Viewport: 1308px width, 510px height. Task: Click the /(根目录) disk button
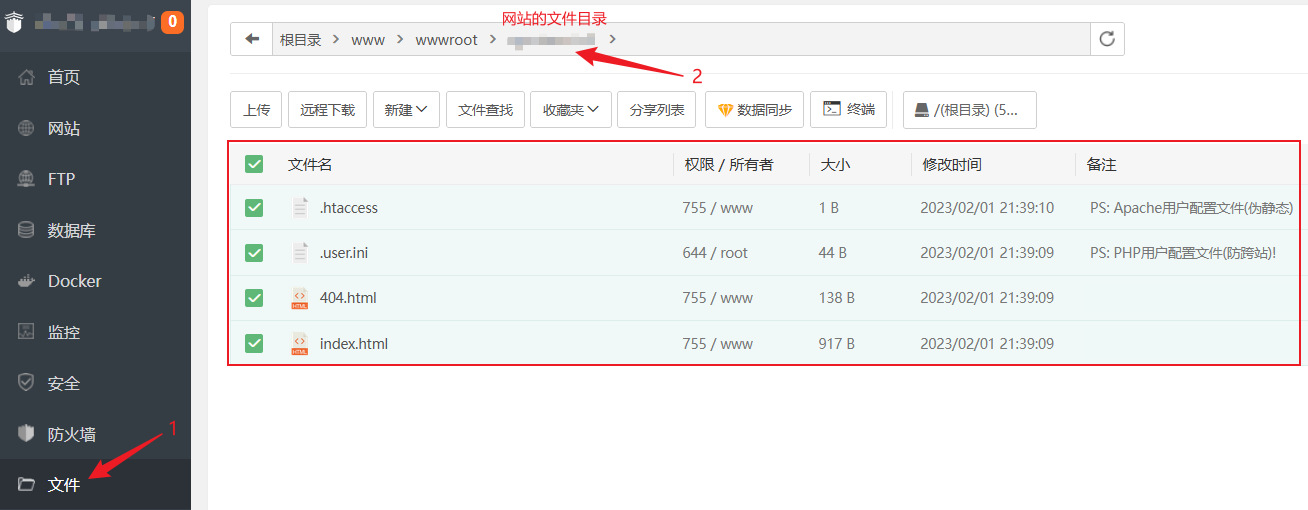[x=970, y=110]
